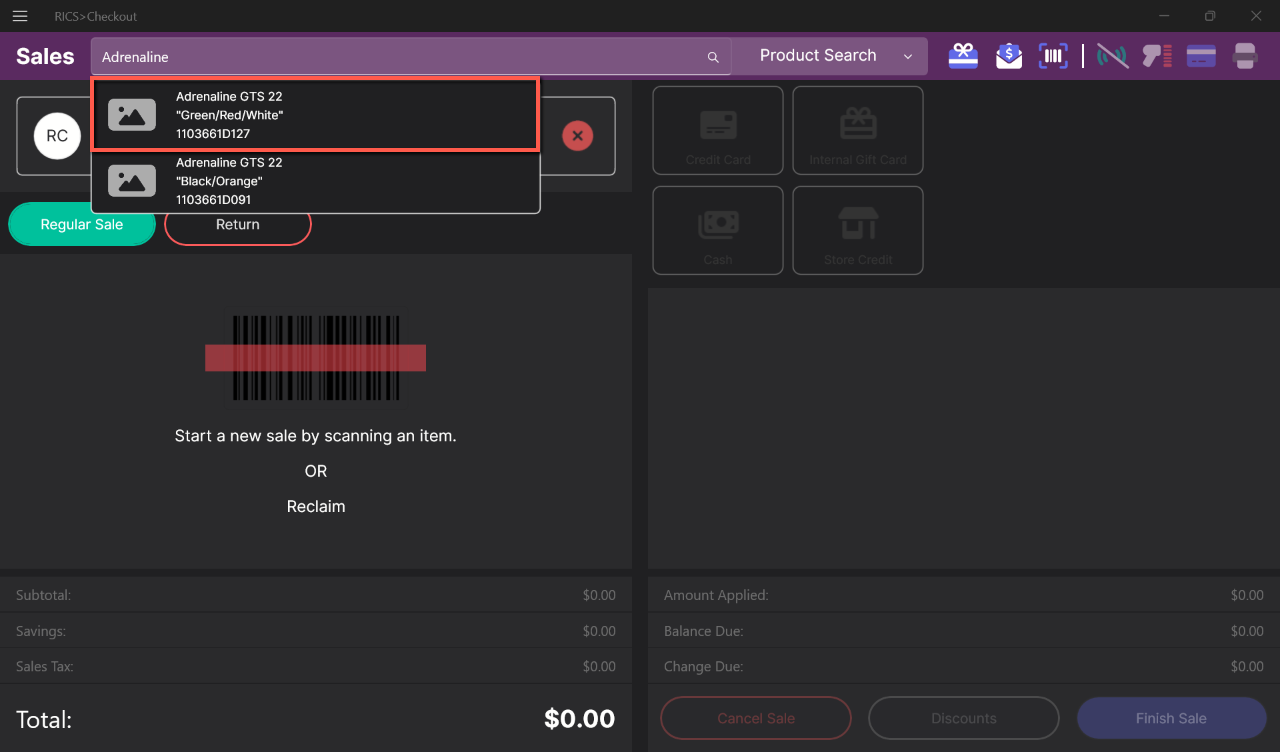The width and height of the screenshot is (1280, 752).
Task: Select Regular Sale mode
Action: point(82,225)
